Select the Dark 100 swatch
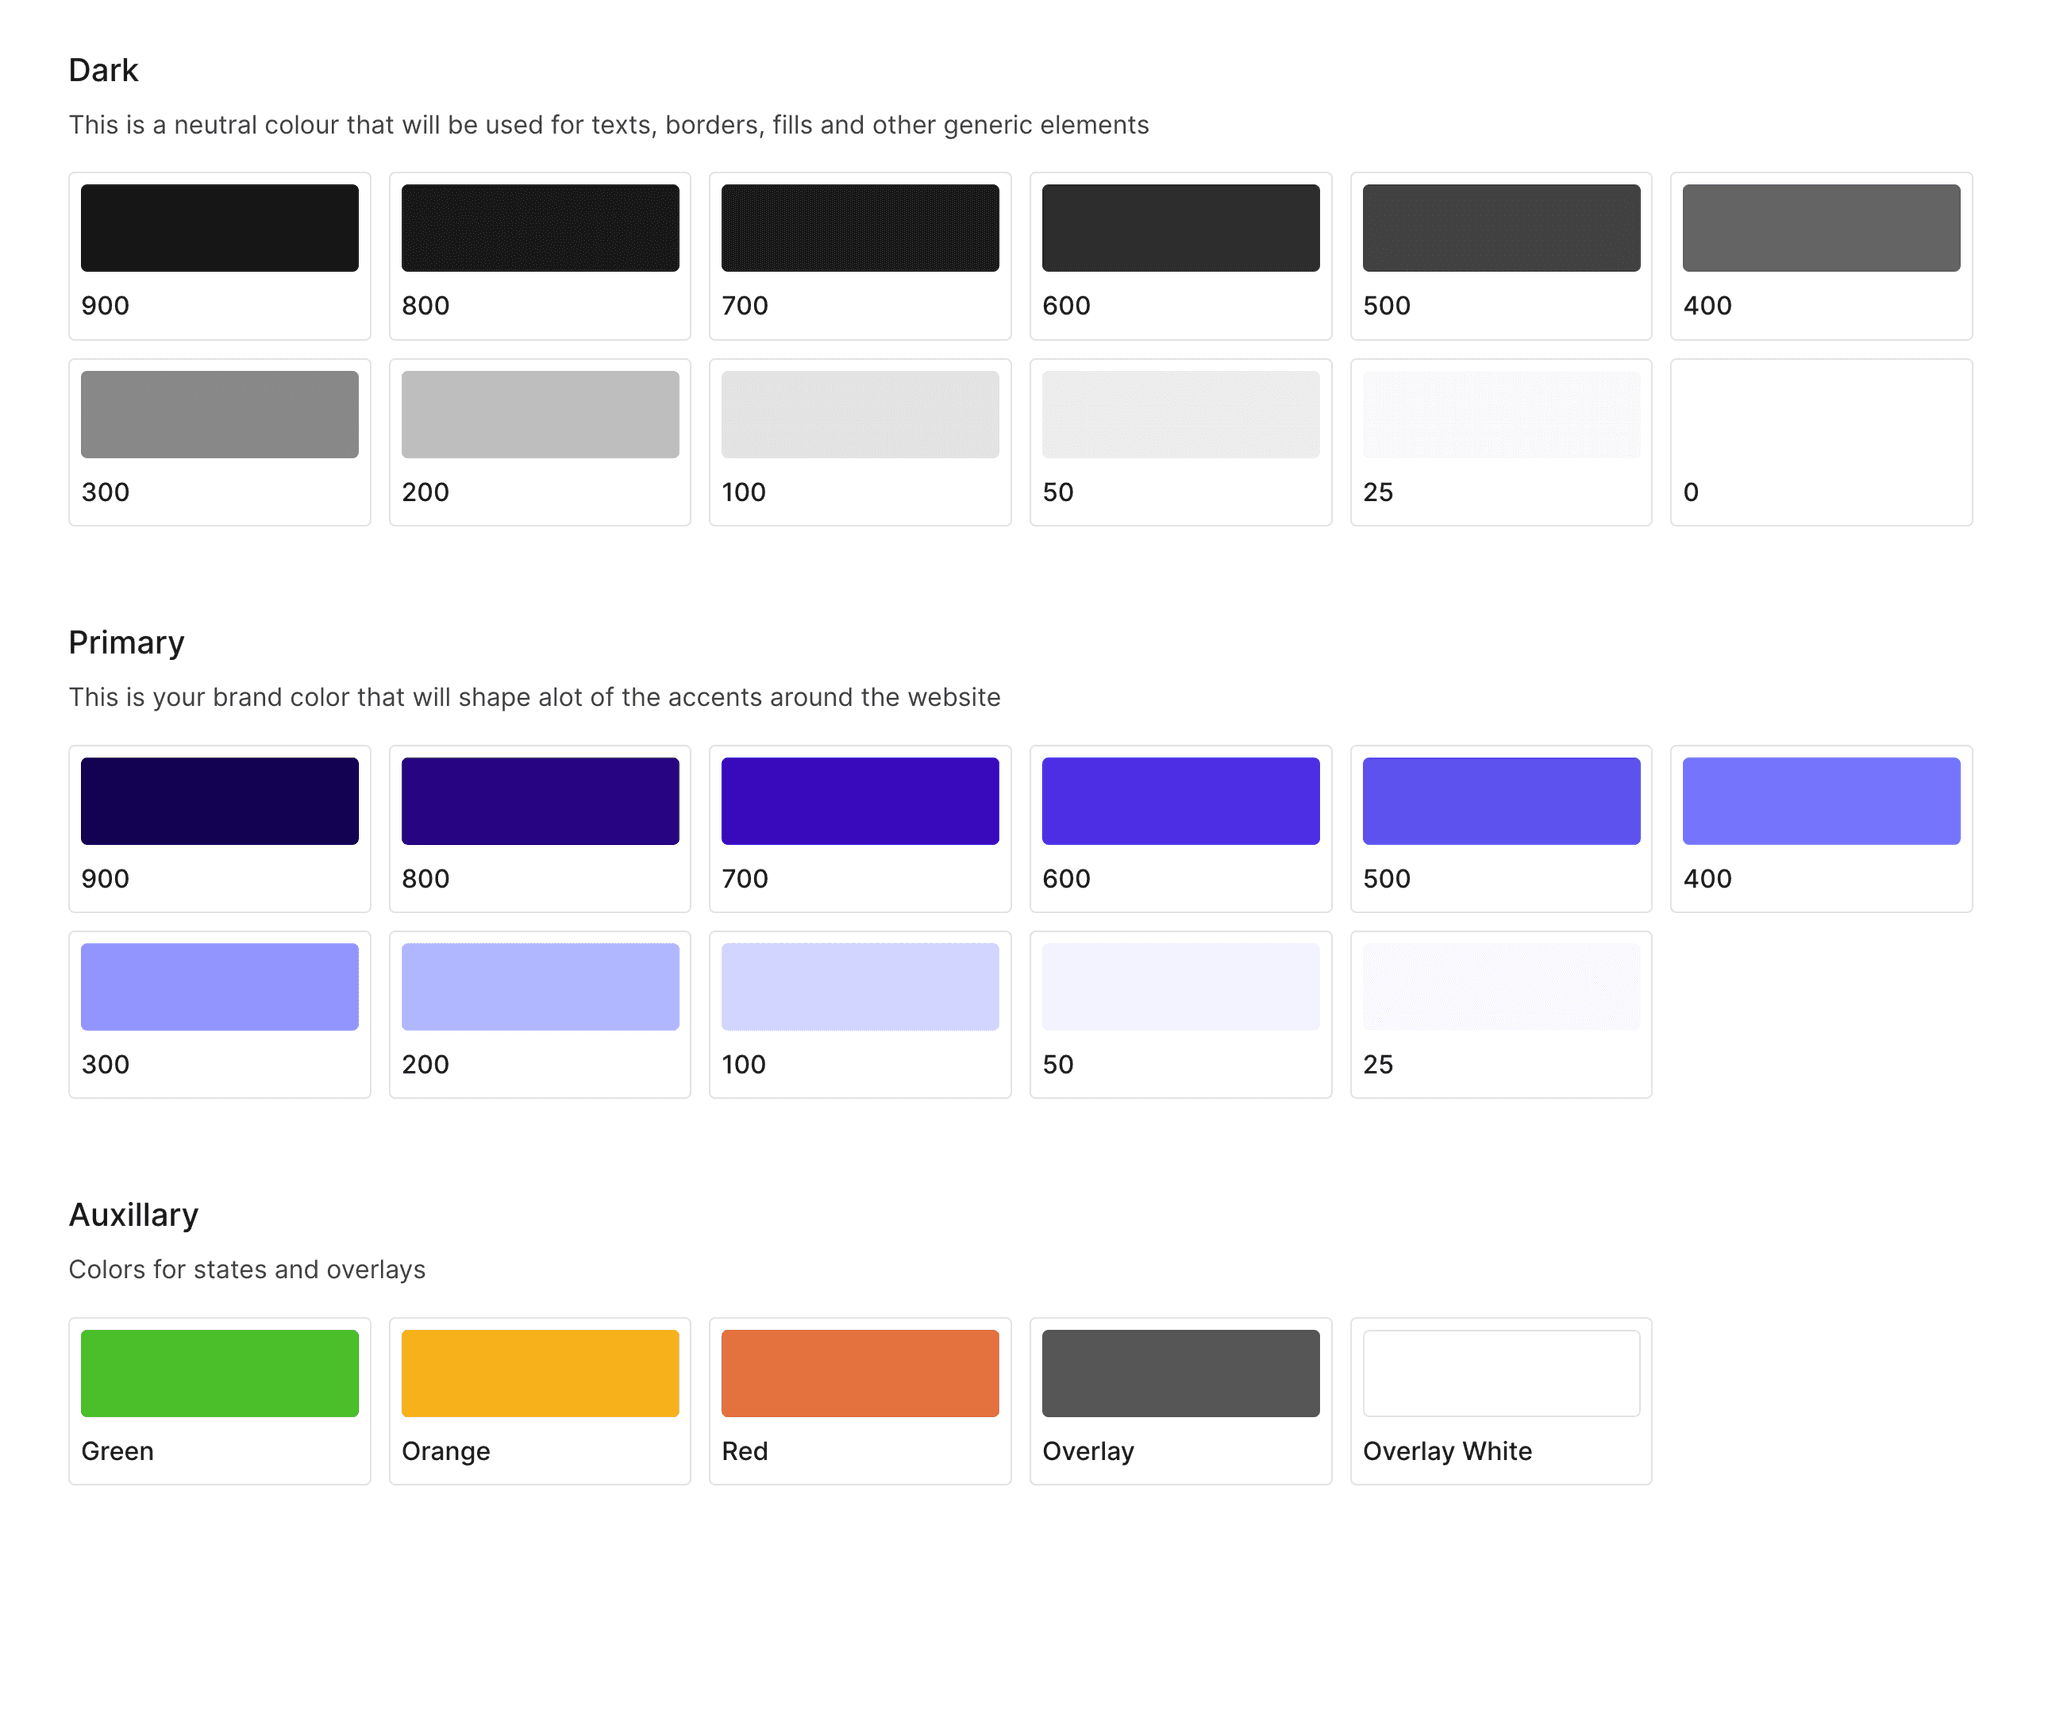The image size is (2048, 1723). coord(860,414)
